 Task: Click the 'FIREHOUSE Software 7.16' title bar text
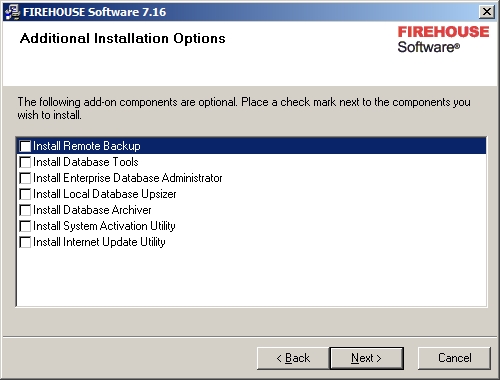pos(94,12)
